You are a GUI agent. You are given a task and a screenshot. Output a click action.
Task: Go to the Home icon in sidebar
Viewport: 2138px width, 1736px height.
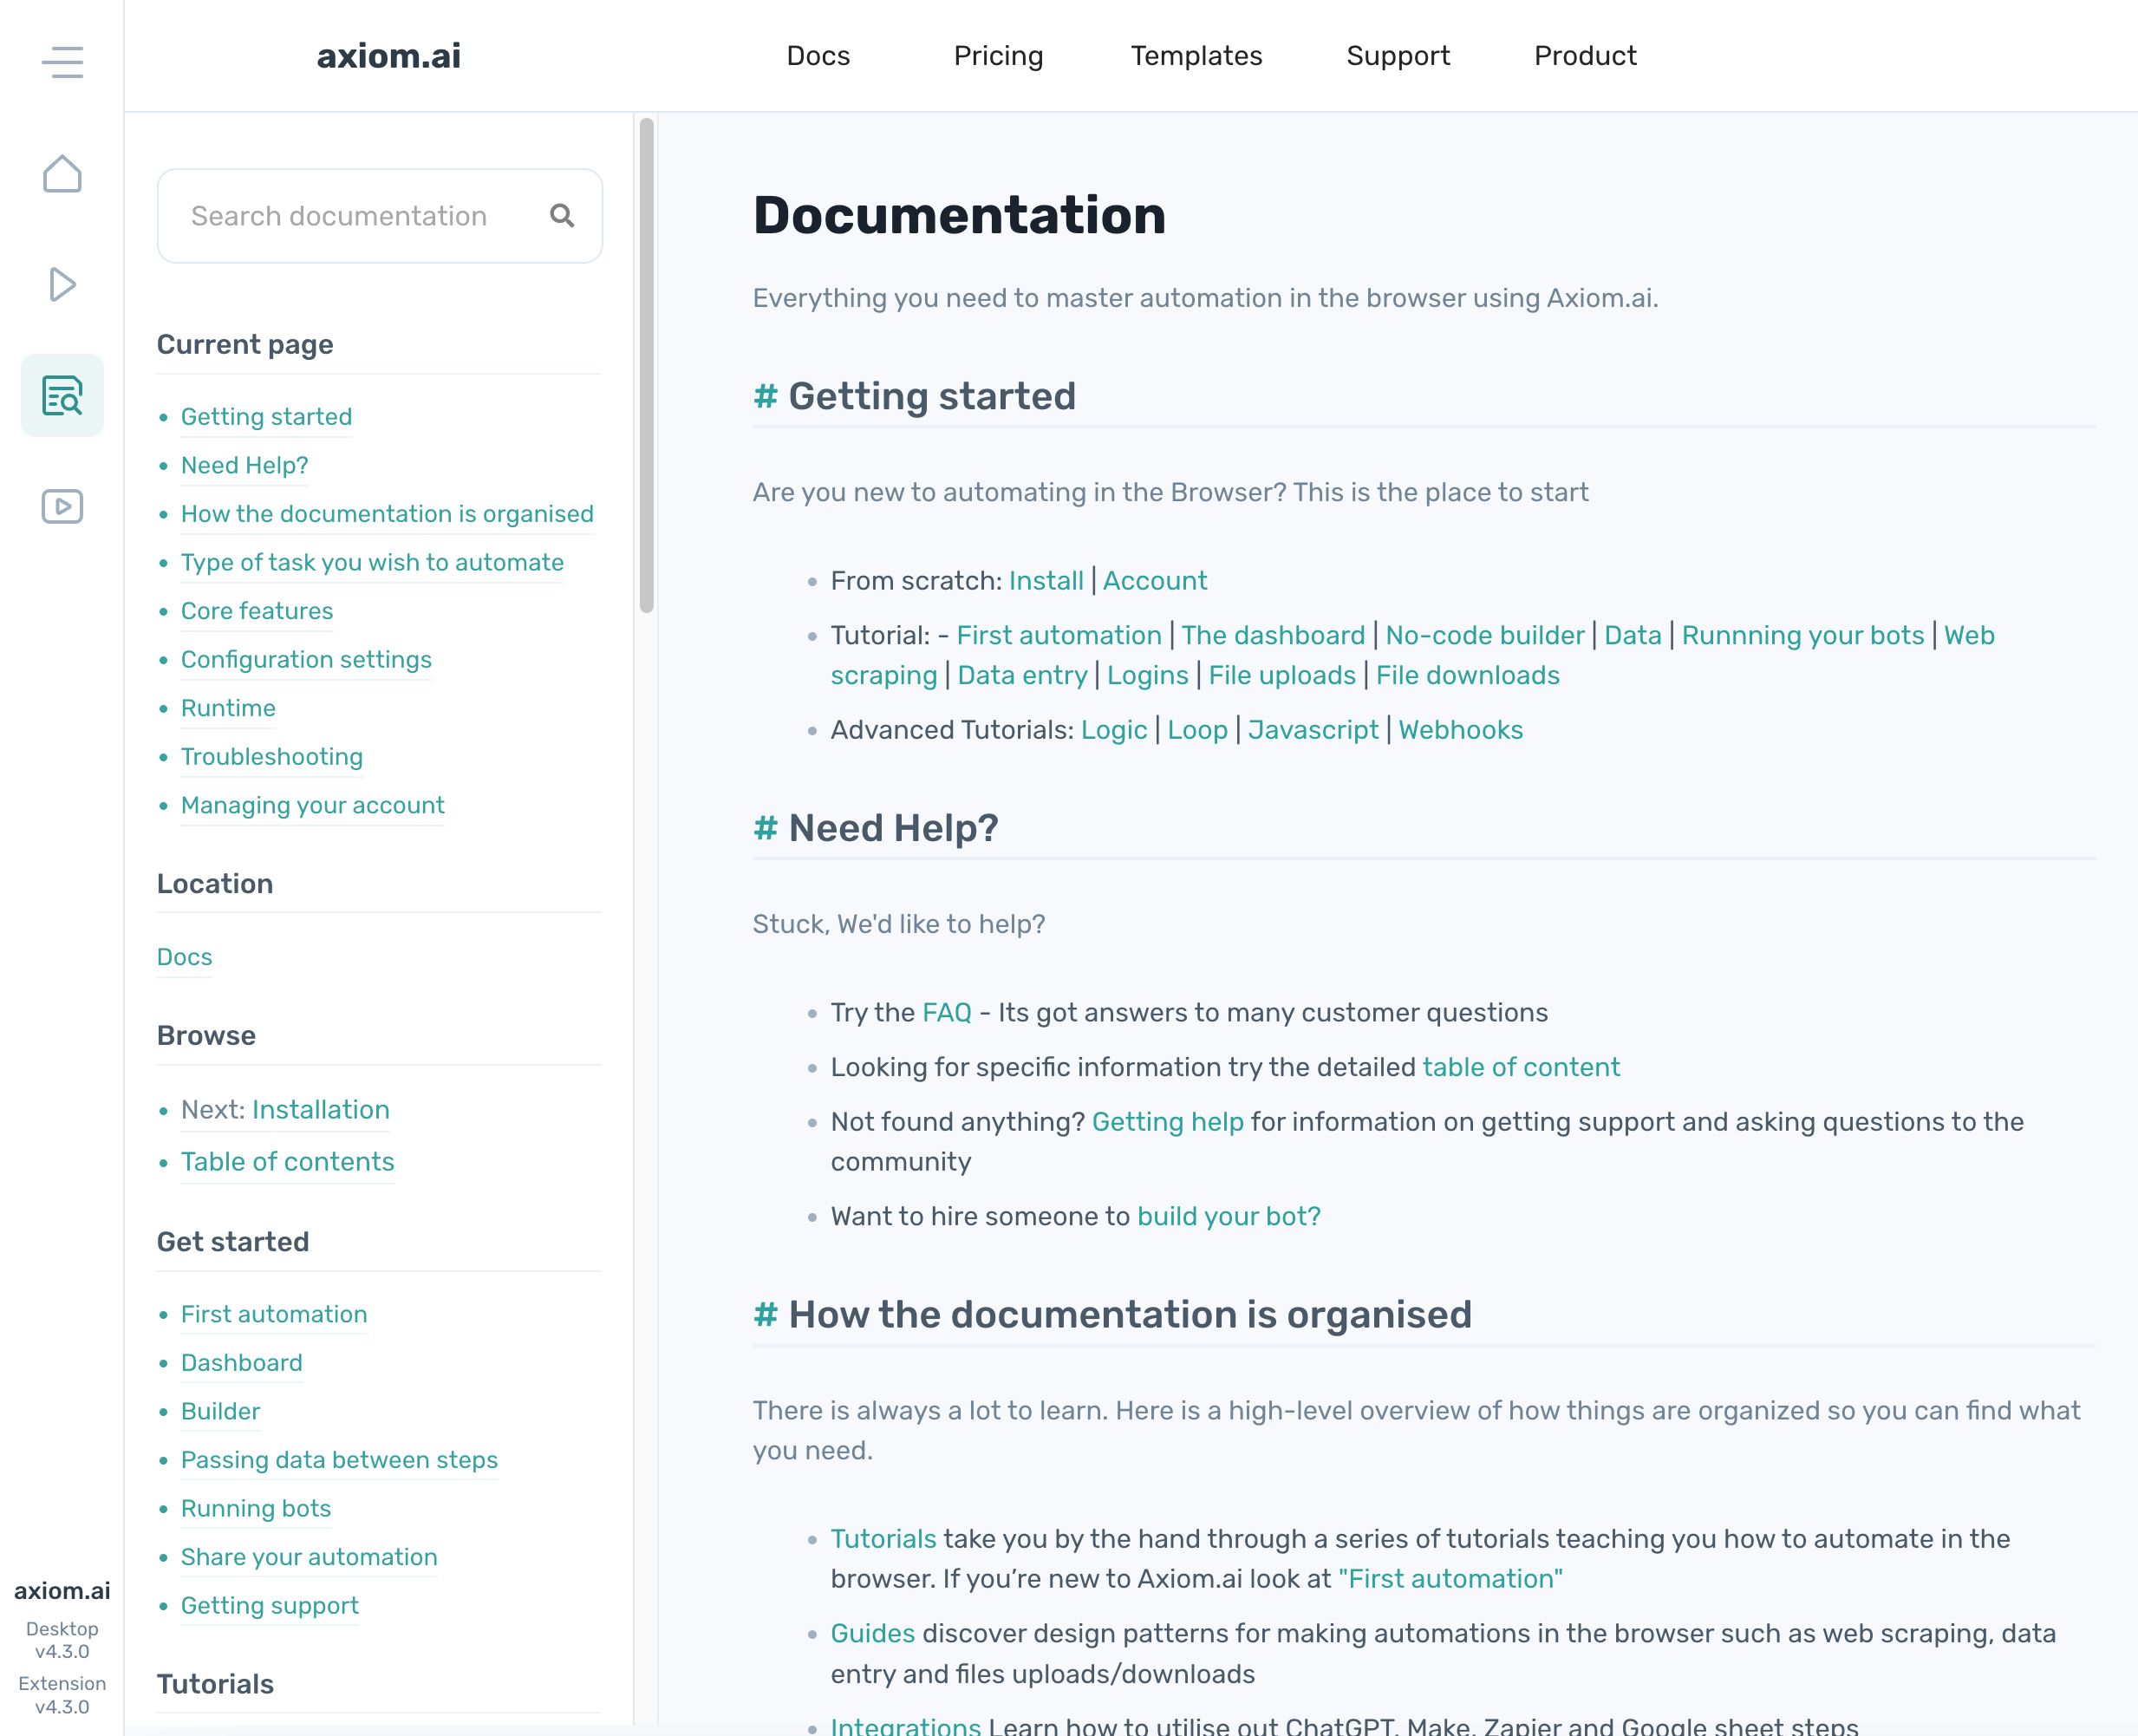point(62,174)
